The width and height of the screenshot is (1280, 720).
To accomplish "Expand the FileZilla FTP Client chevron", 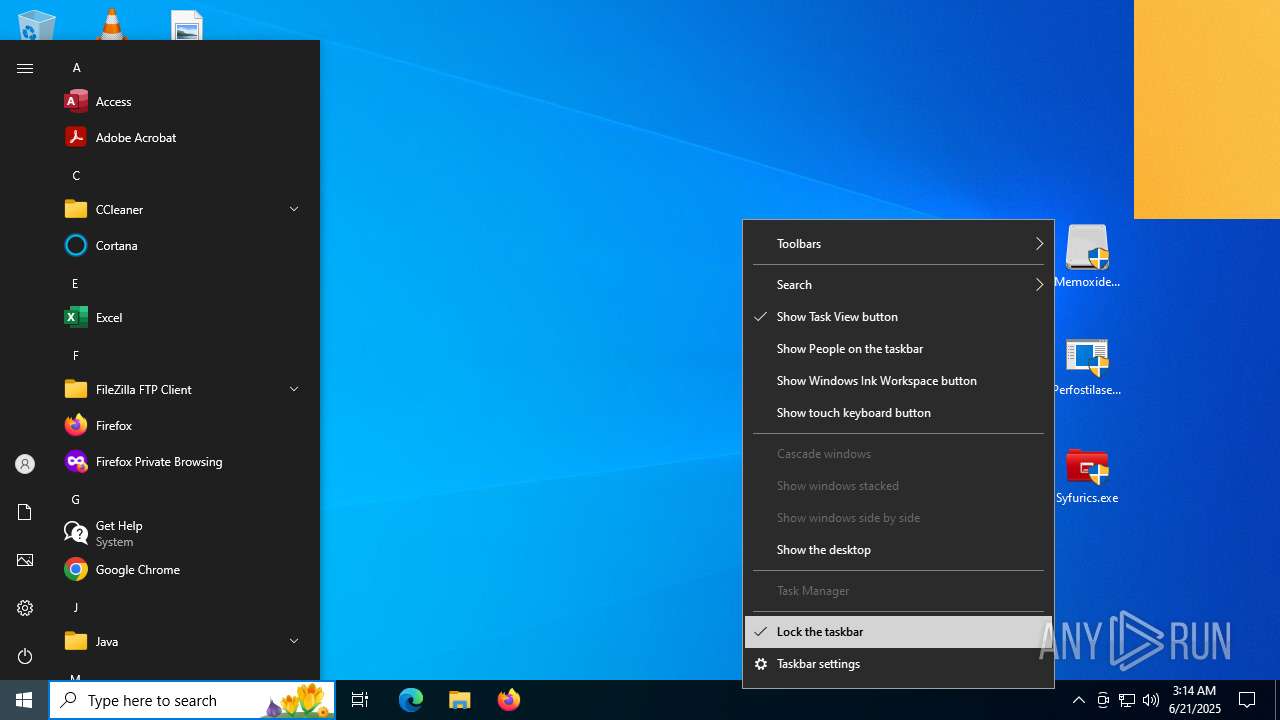I will coord(294,389).
